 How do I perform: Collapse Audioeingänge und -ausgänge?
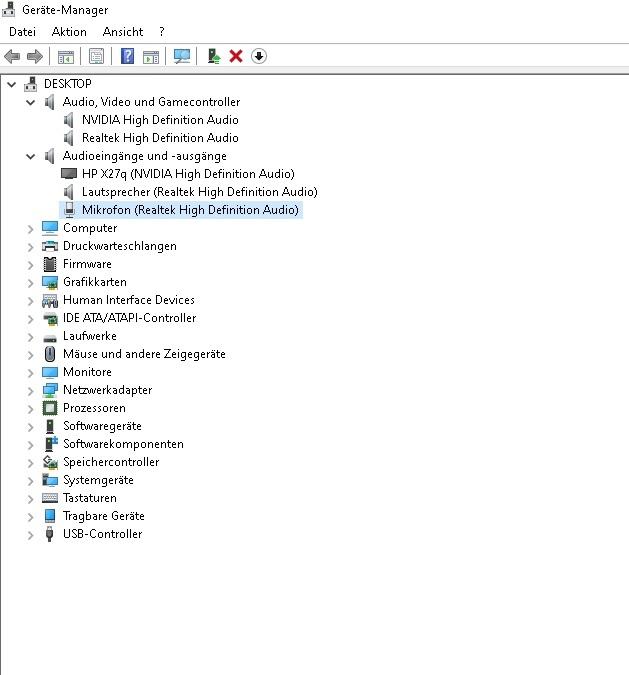[x=31, y=157]
